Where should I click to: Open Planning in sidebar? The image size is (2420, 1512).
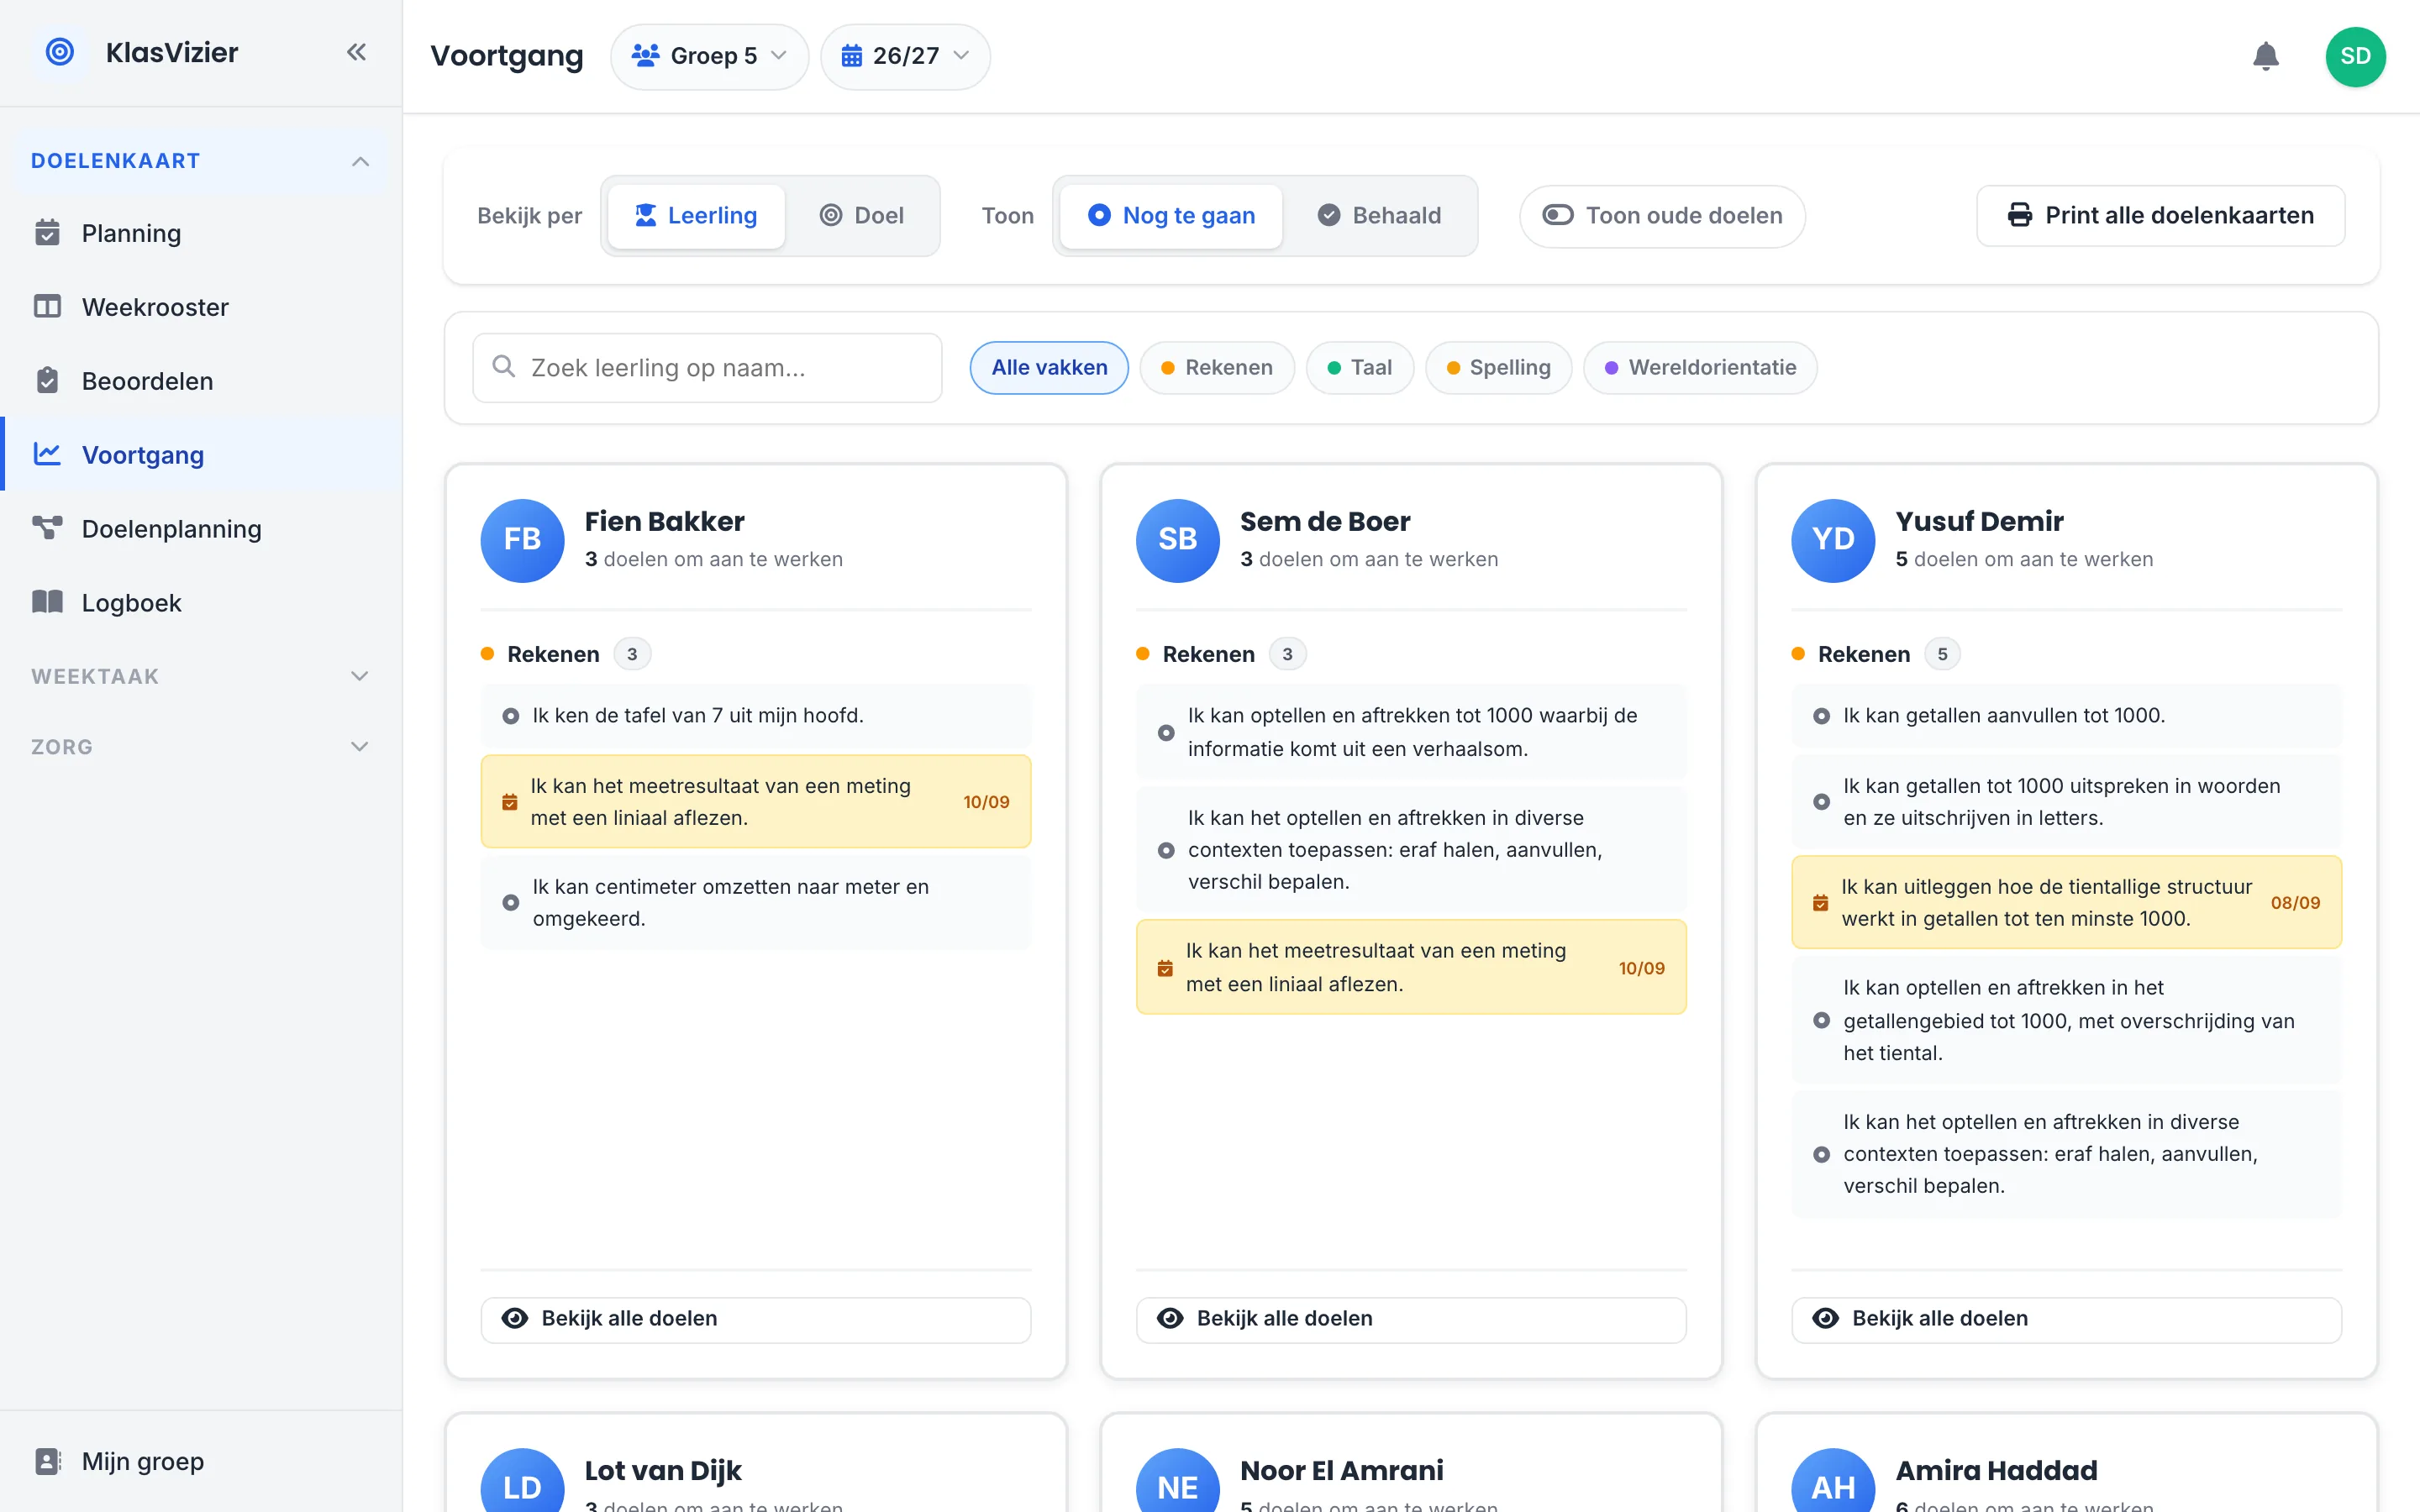tap(200, 233)
